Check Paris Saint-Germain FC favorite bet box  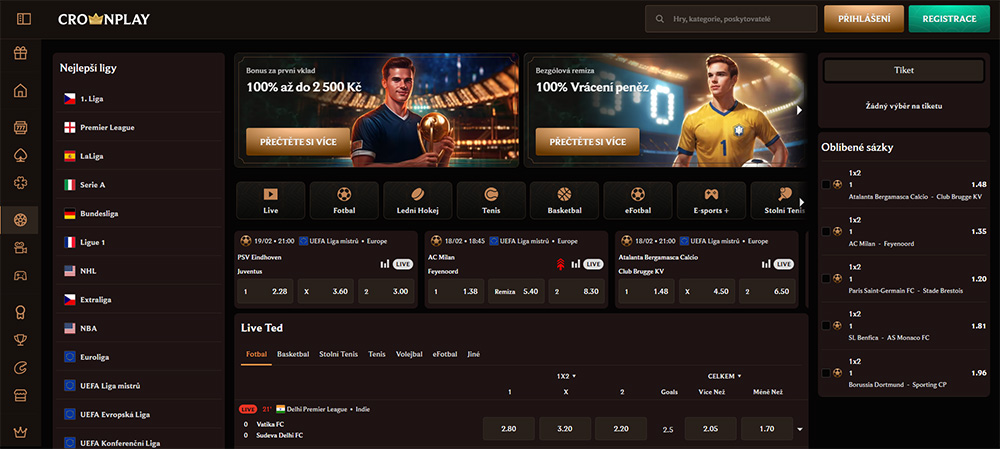click(x=826, y=279)
